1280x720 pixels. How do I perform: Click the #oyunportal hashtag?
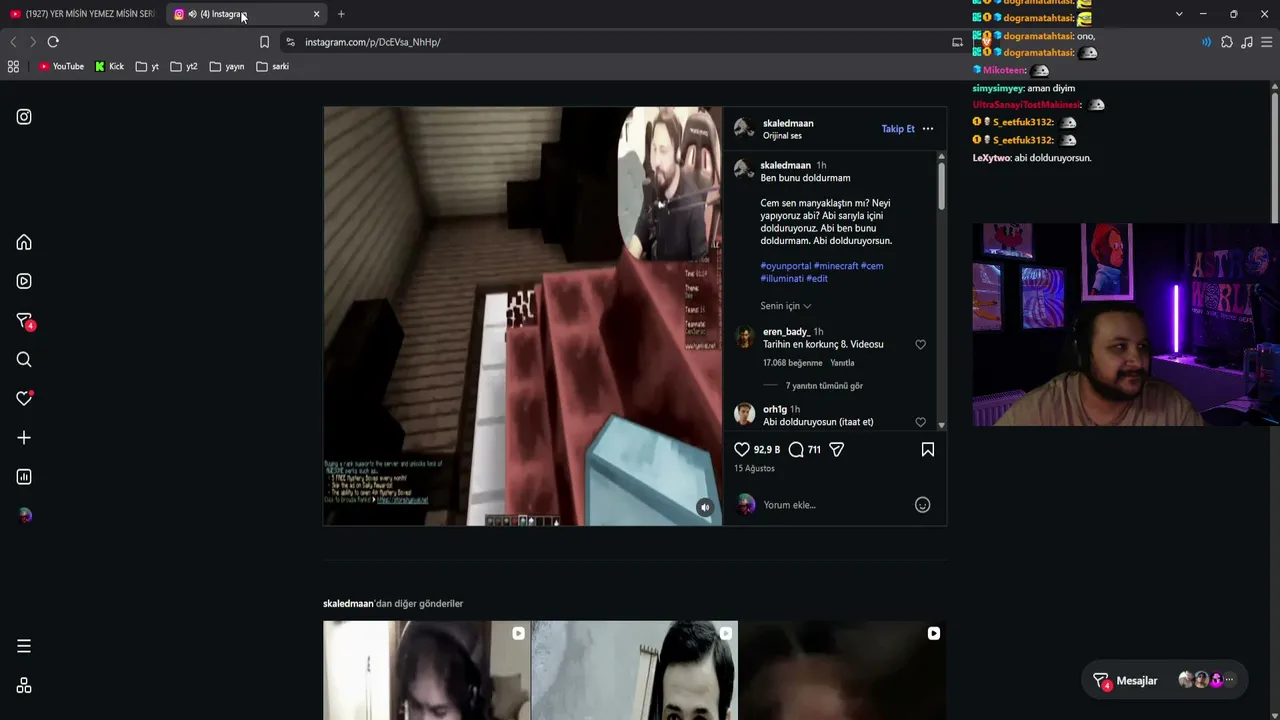tap(786, 266)
